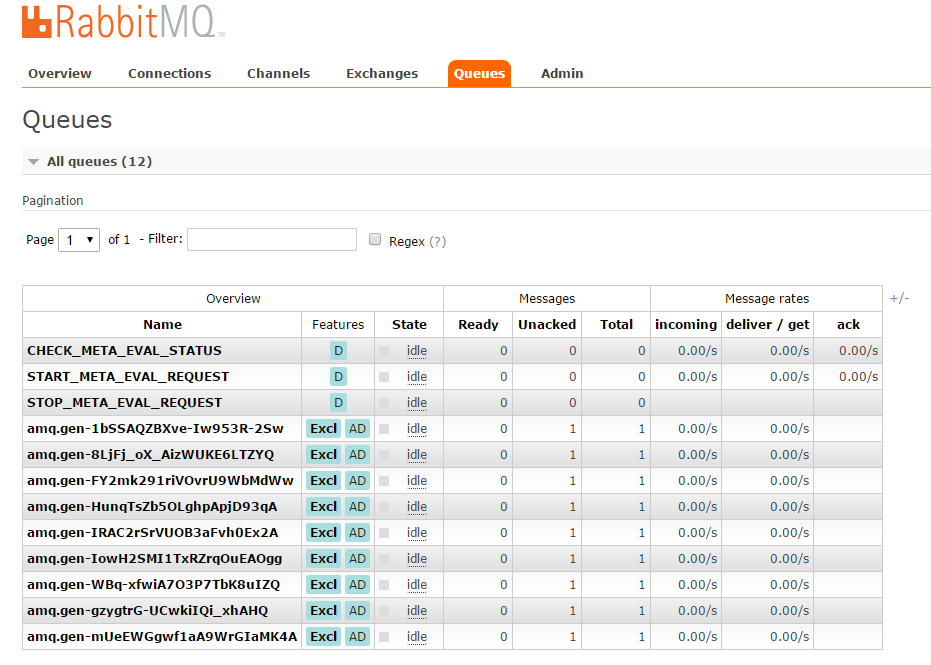Sort by the Ready column header
The width and height of the screenshot is (931, 665).
click(478, 325)
